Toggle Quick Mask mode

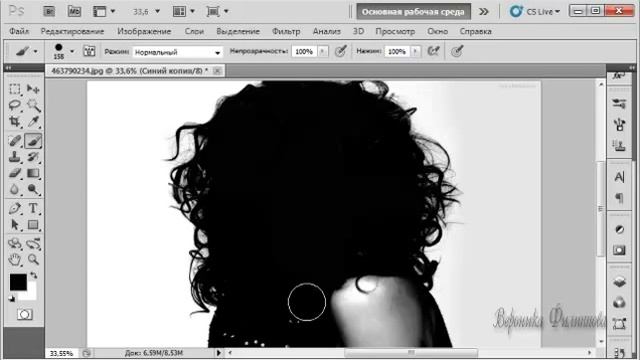click(x=24, y=314)
